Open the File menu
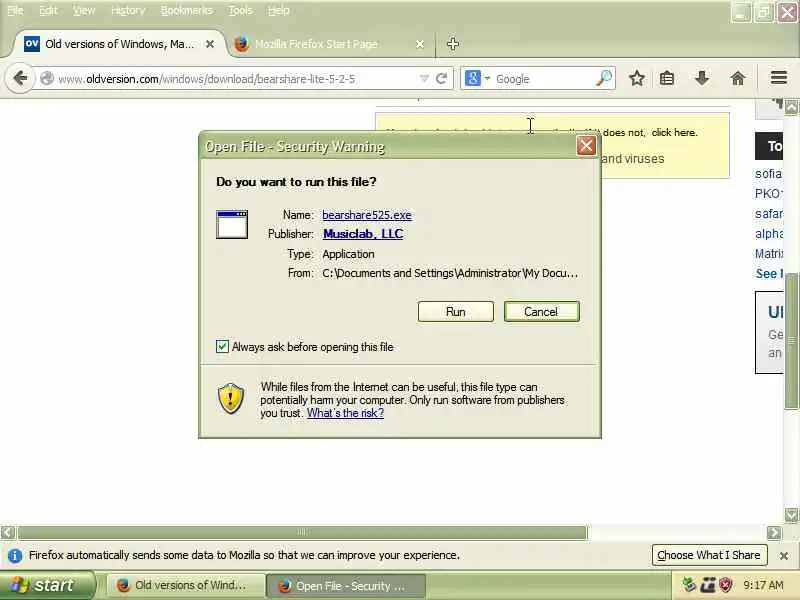Image resolution: width=800 pixels, height=600 pixels. [x=15, y=10]
